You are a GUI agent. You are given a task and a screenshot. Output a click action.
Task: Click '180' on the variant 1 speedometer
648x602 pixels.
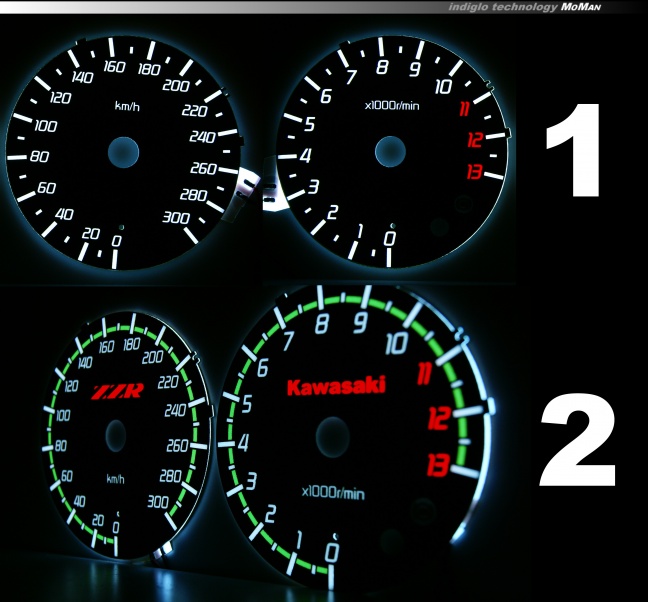(149, 69)
